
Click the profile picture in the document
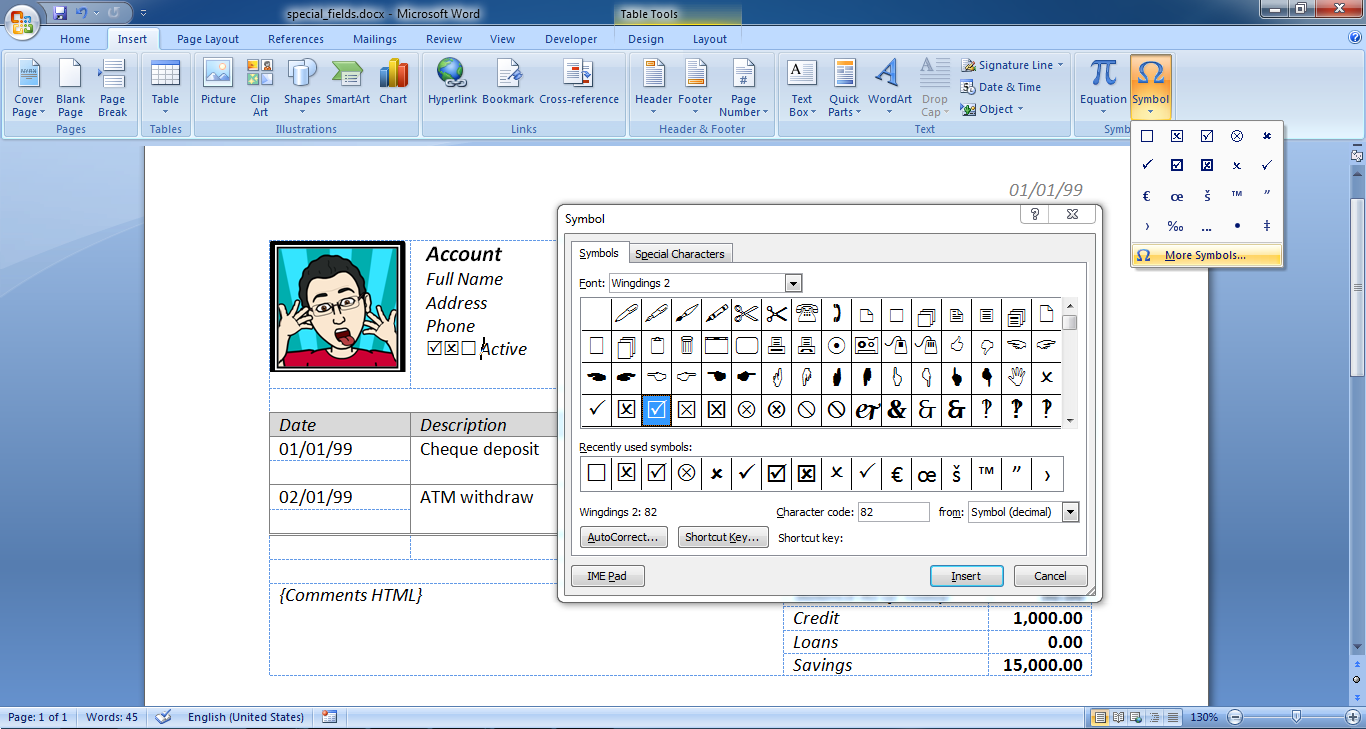[x=338, y=307]
